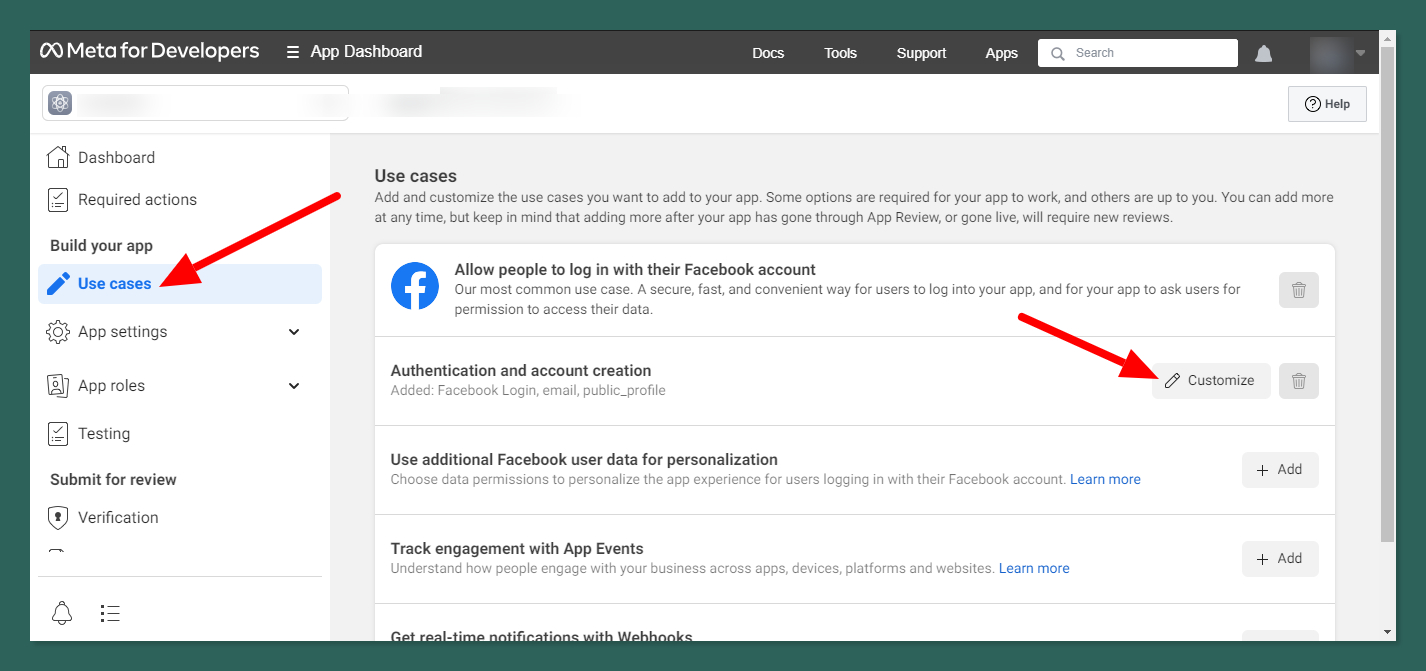Add the Facebook user data personalization use case
This screenshot has width=1426, height=671.
coord(1279,470)
